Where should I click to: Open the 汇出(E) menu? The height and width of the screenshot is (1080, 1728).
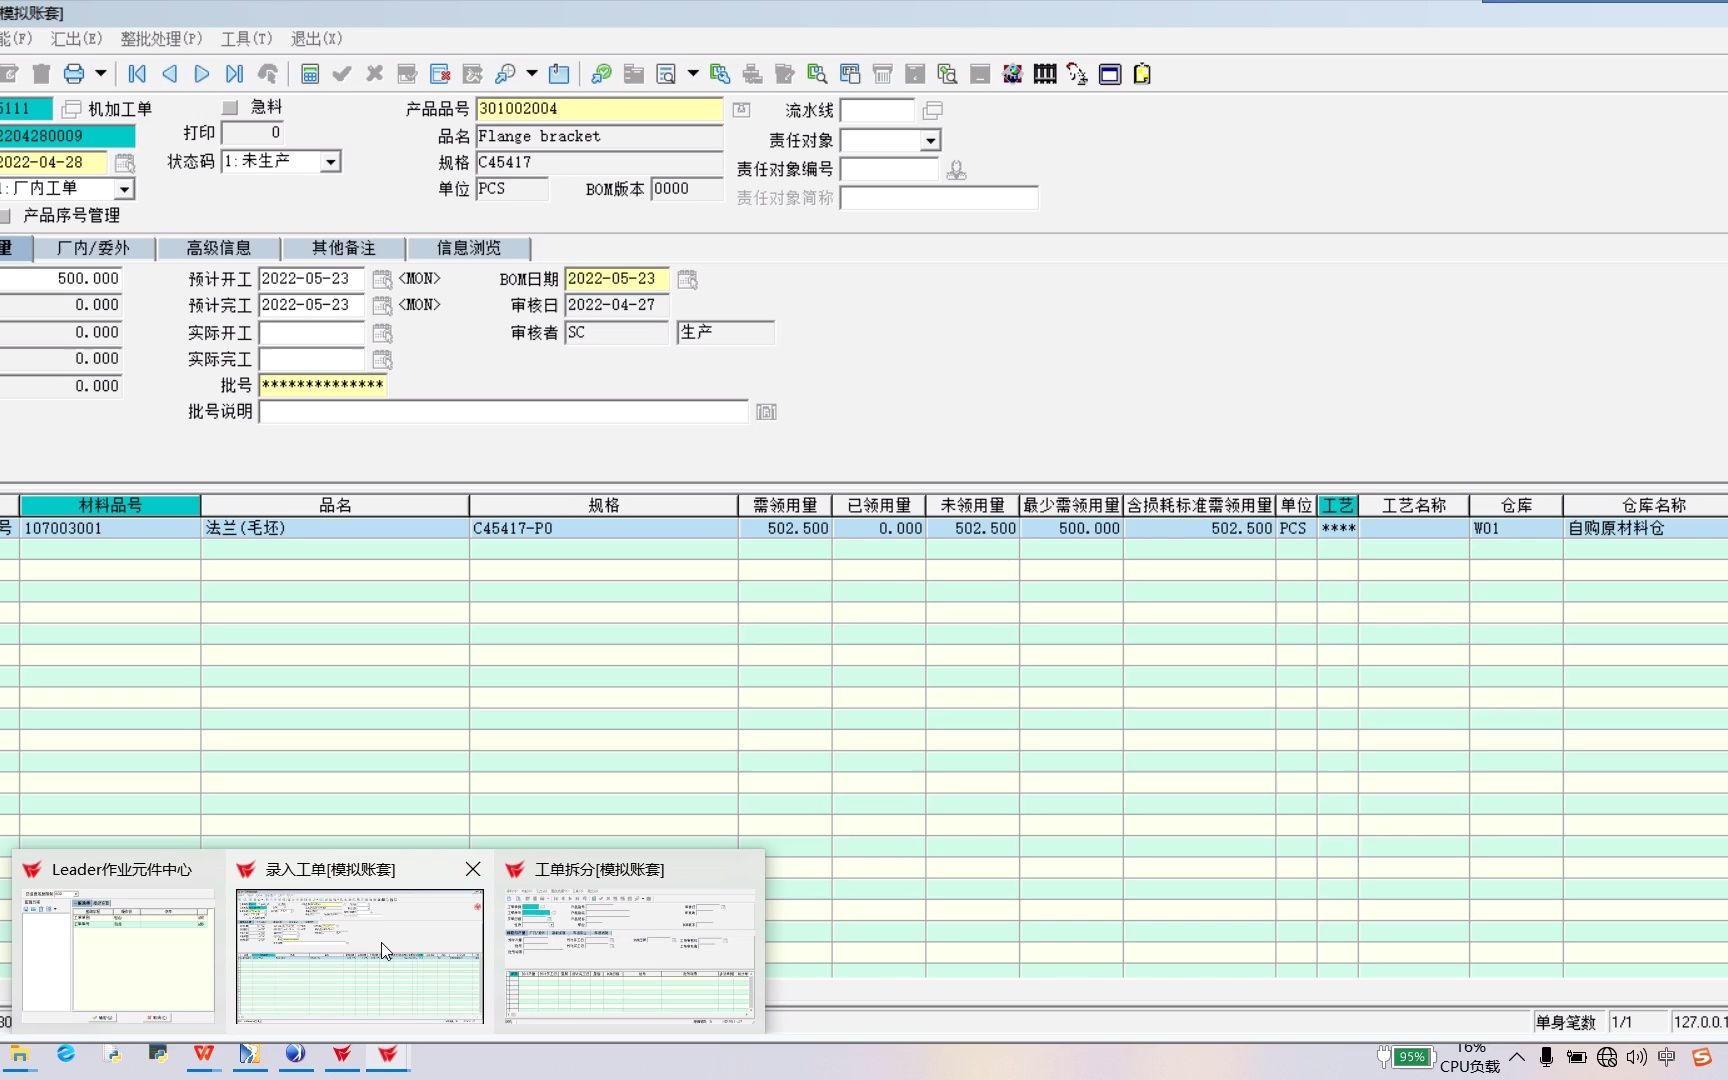coord(76,38)
